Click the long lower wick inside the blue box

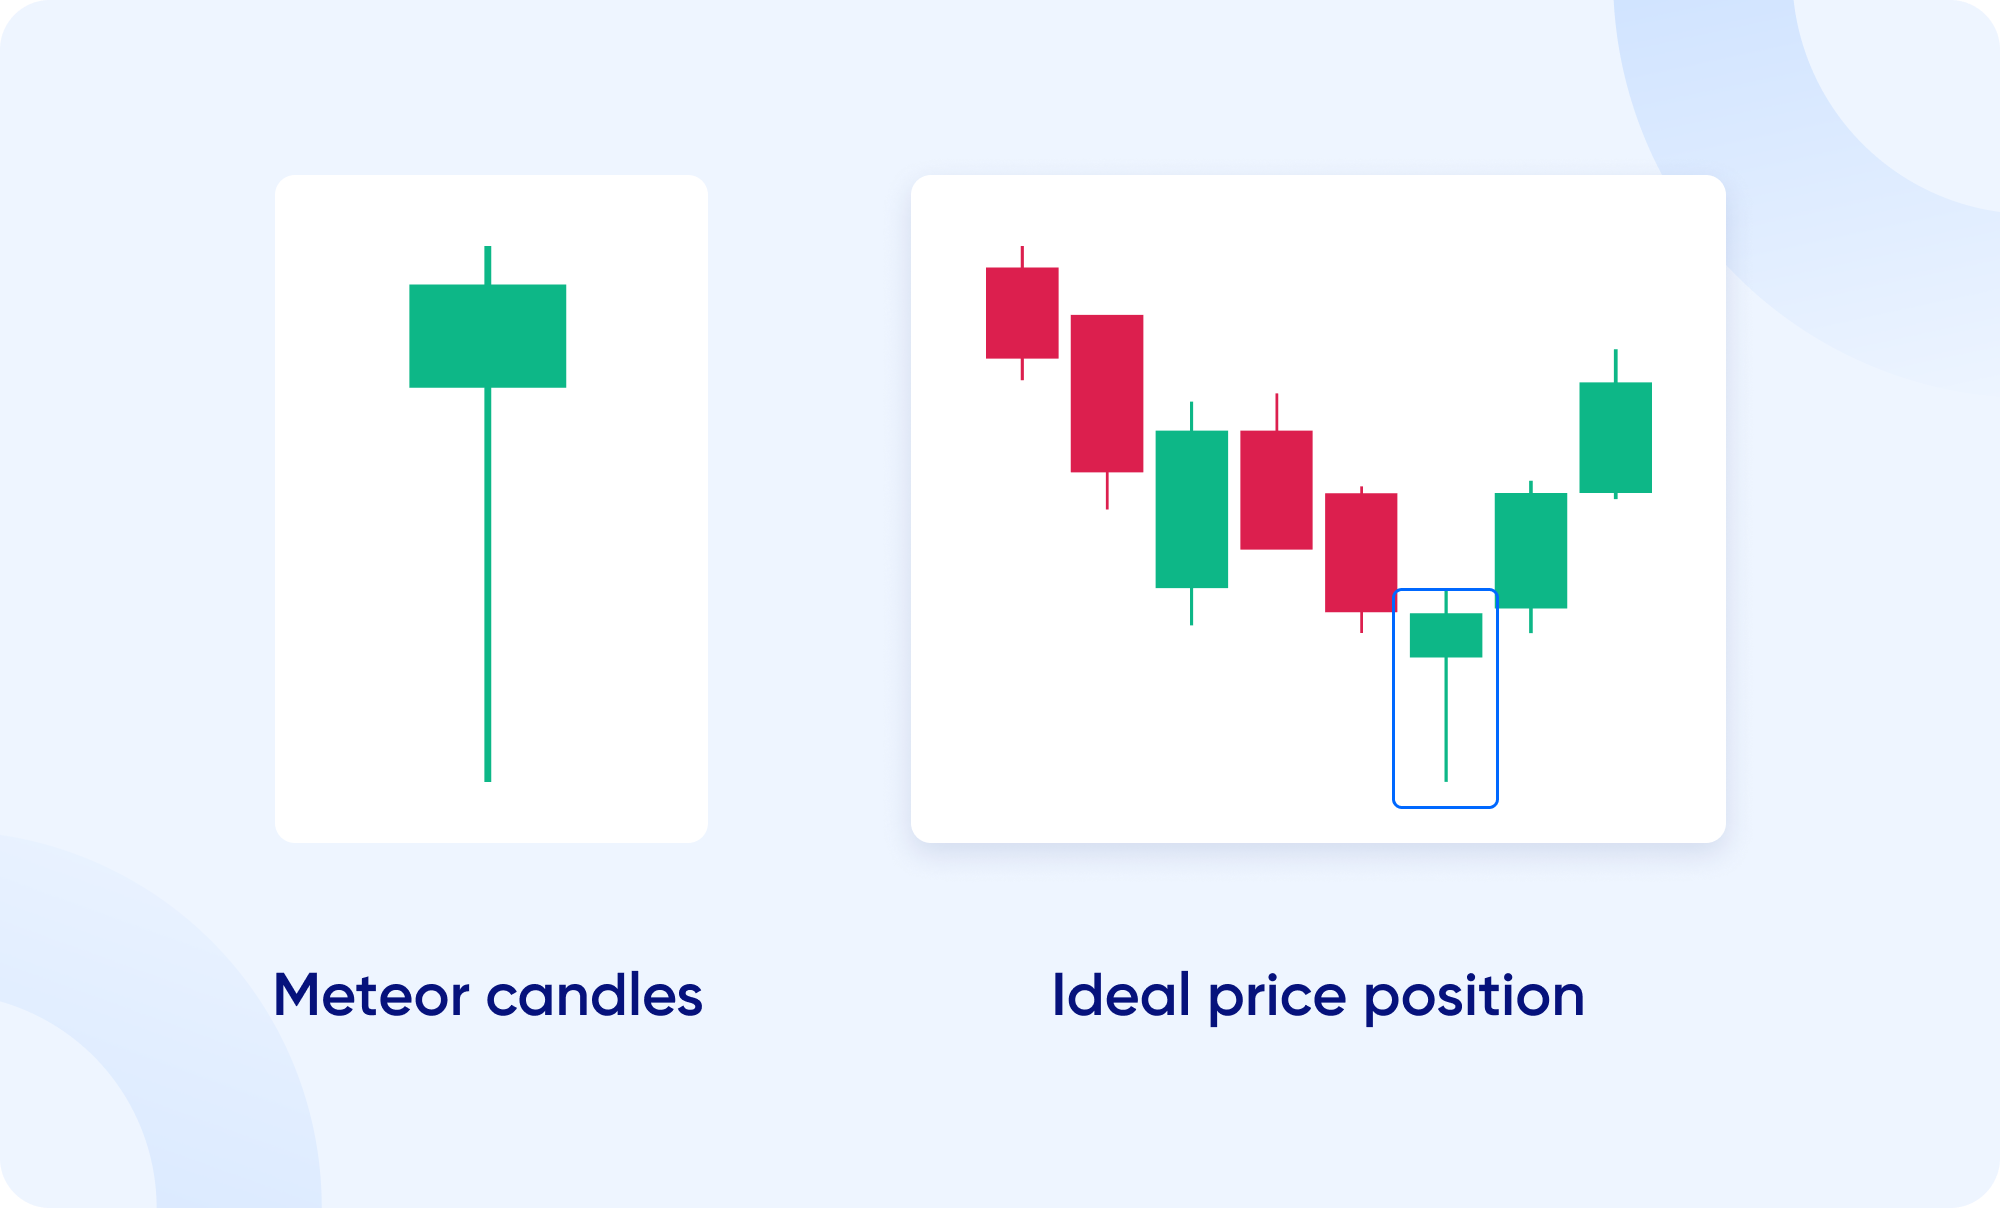tap(1445, 720)
